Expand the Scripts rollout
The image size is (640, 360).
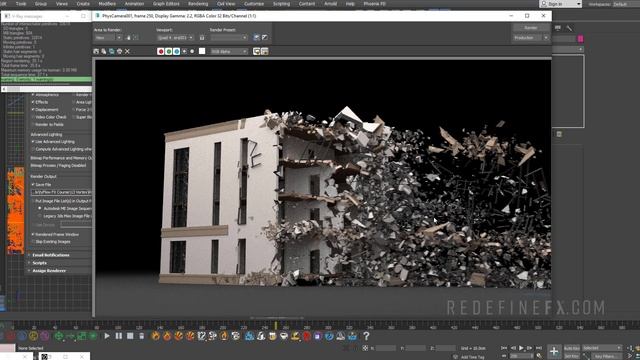40,263
